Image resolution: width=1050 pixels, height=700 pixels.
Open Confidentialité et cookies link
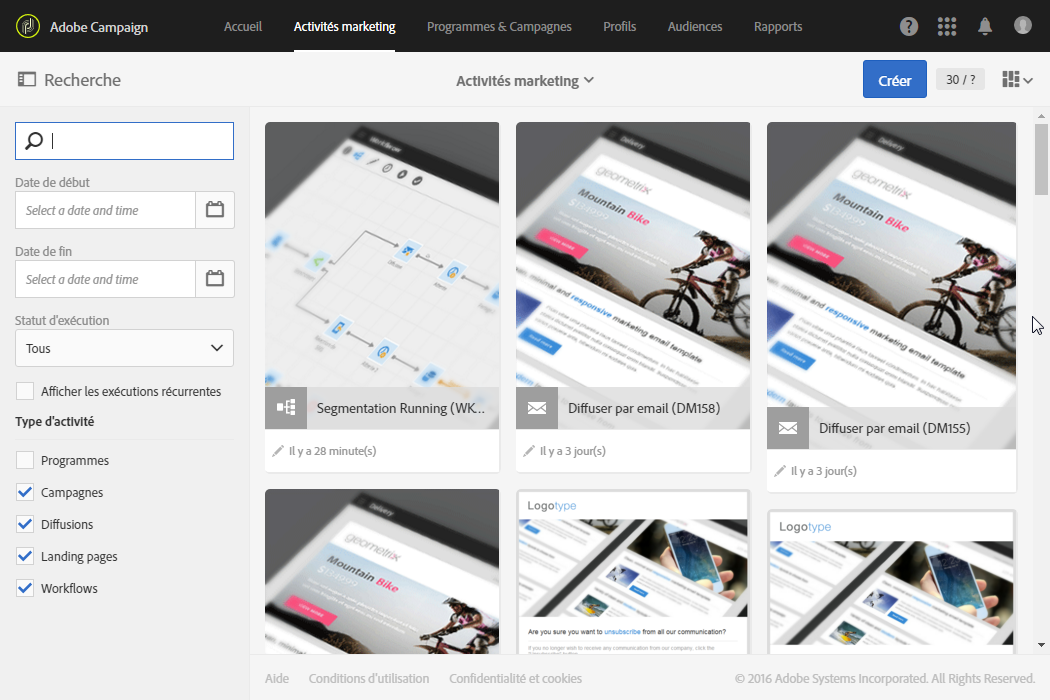click(x=515, y=679)
